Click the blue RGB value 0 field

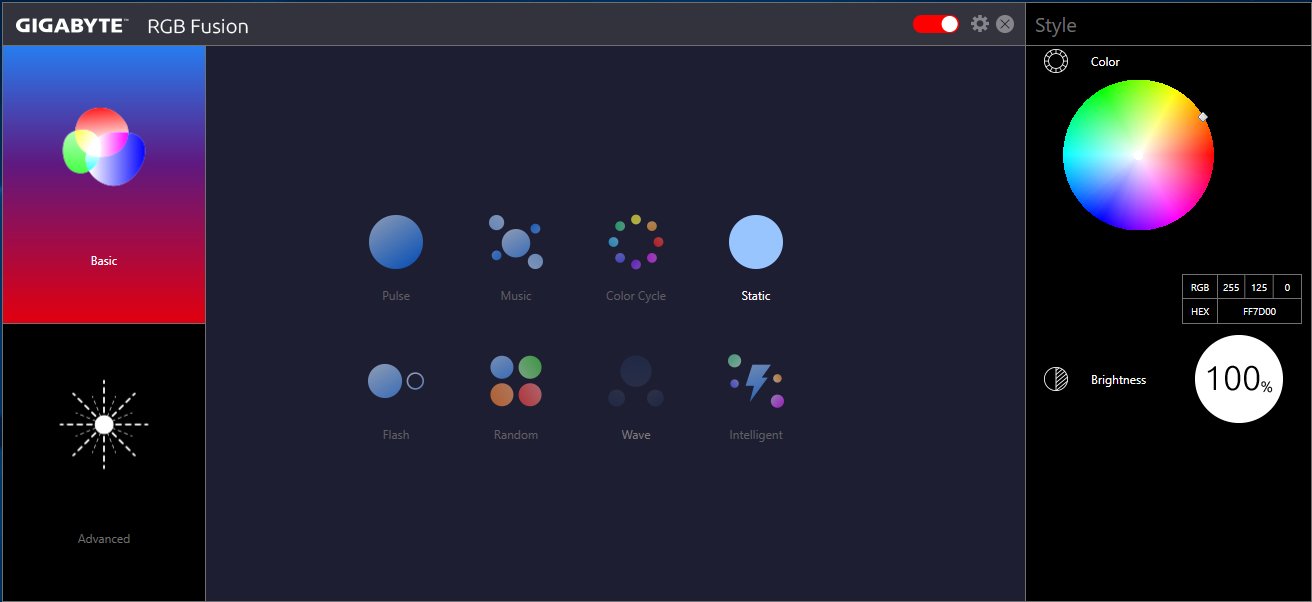1287,287
